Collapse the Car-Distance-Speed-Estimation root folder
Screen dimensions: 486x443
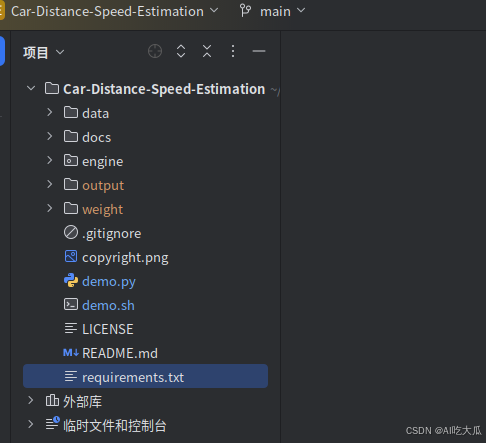(x=31, y=88)
